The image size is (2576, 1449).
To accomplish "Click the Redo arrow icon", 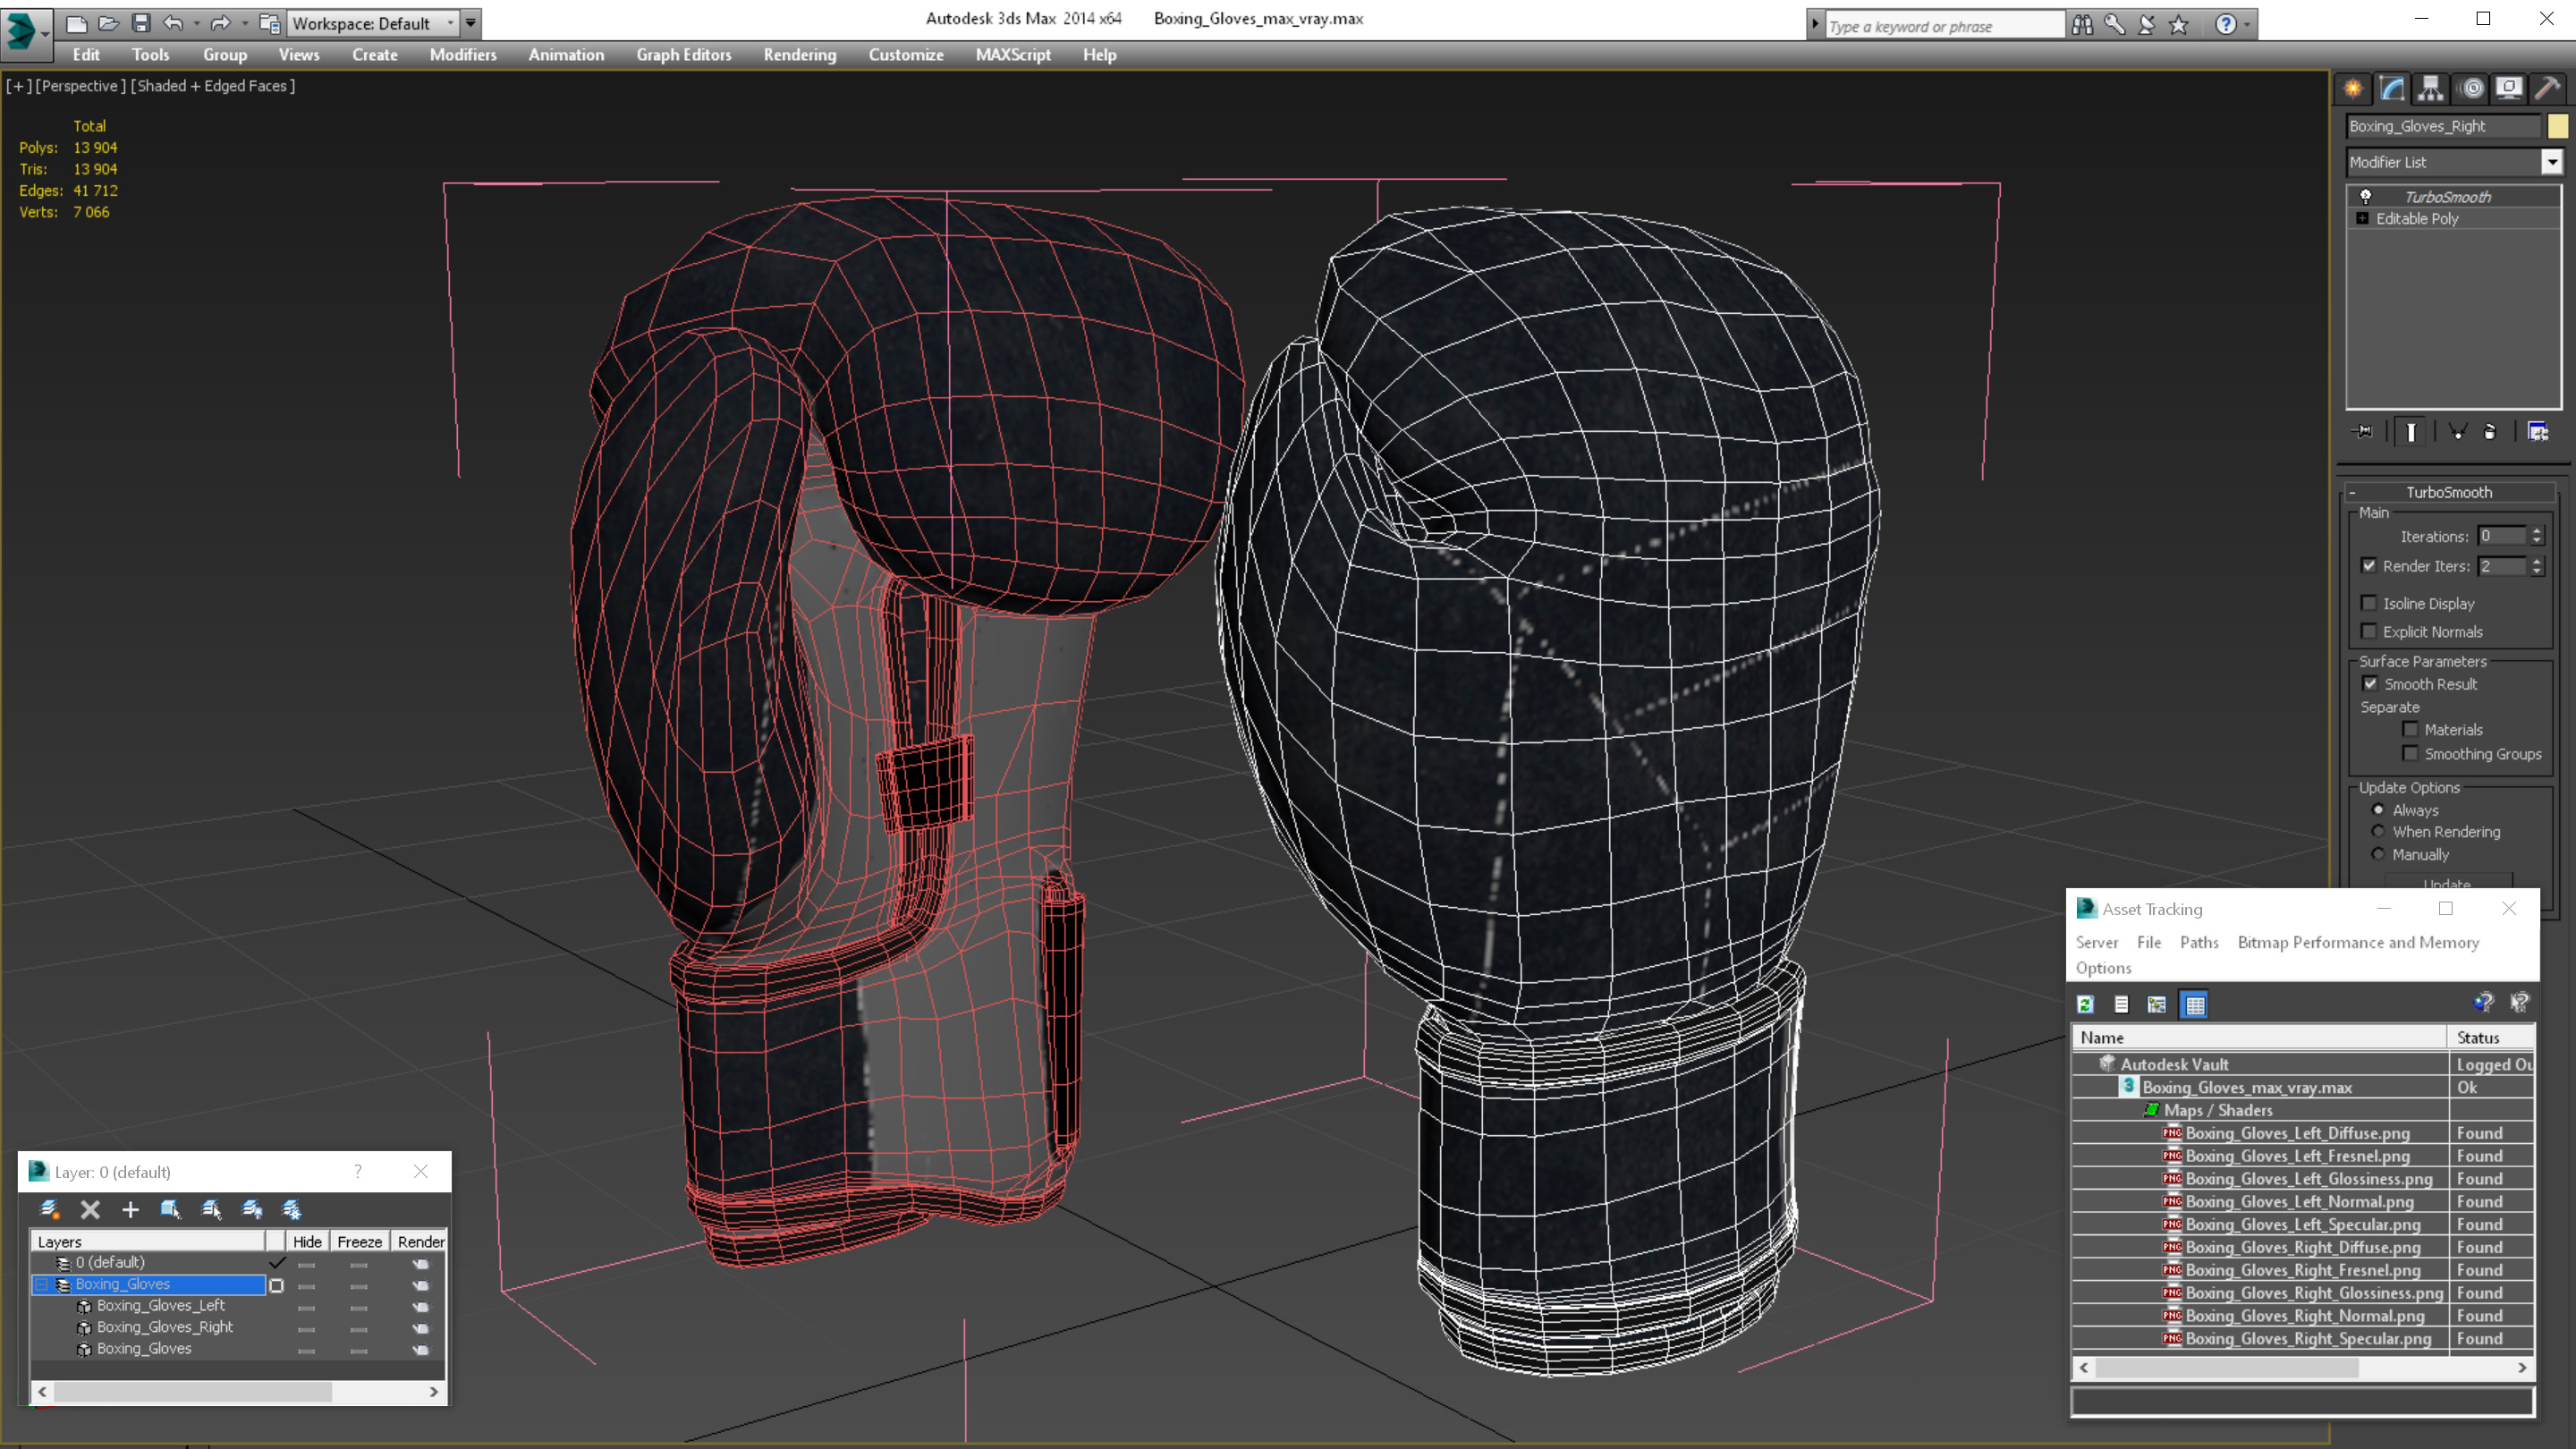I will click(x=221, y=23).
